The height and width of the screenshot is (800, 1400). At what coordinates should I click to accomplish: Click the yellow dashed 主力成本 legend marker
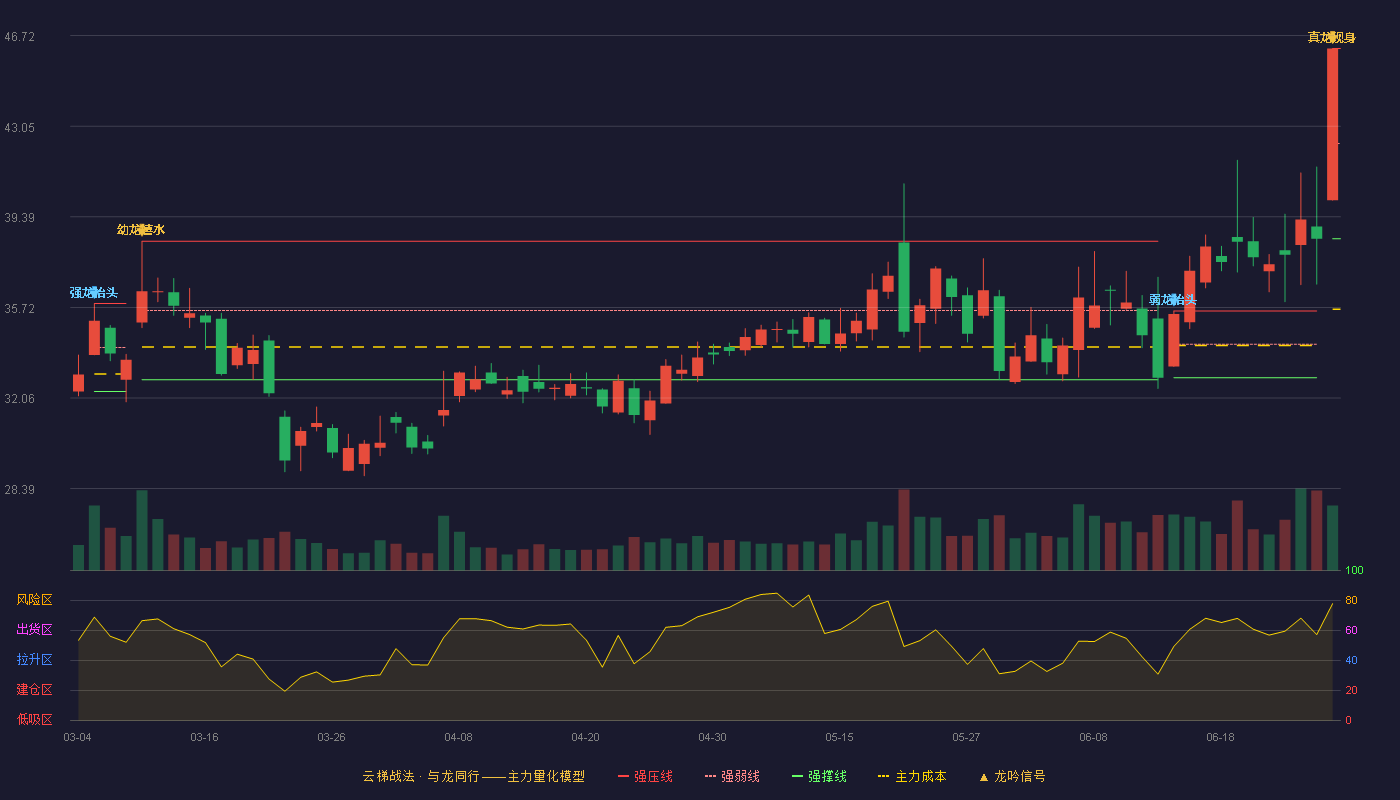click(x=883, y=776)
